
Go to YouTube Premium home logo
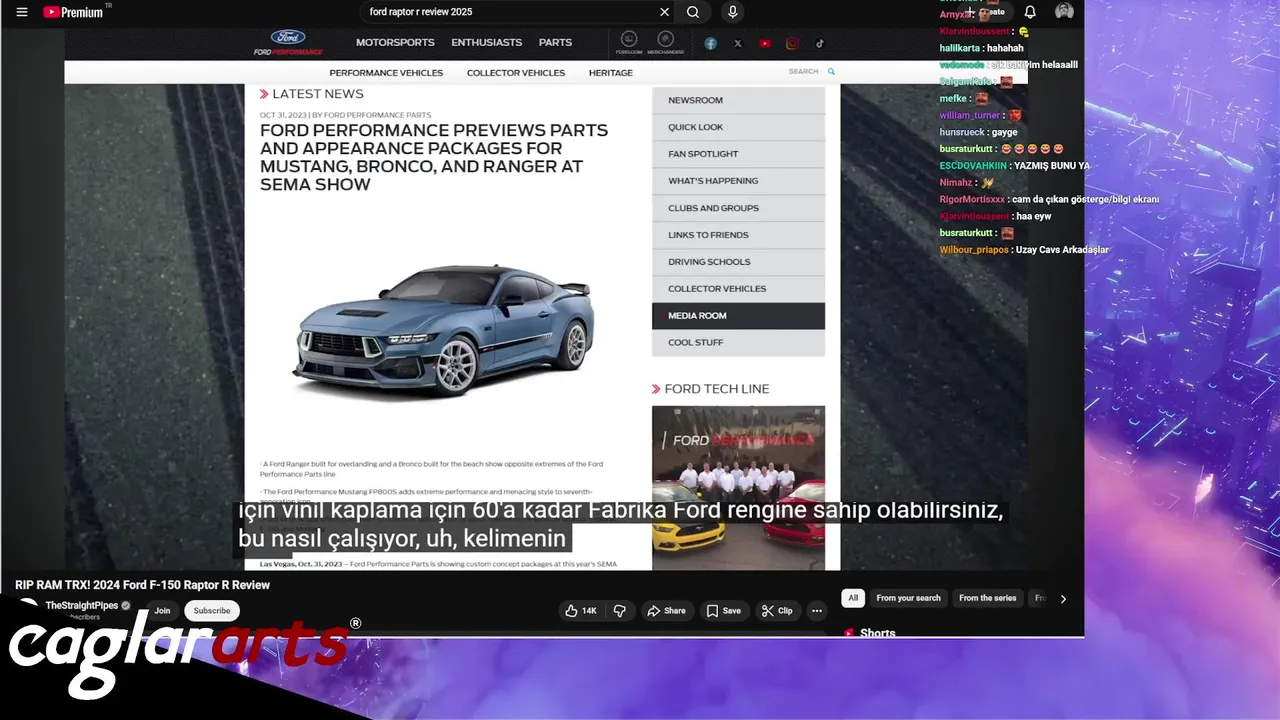(76, 12)
